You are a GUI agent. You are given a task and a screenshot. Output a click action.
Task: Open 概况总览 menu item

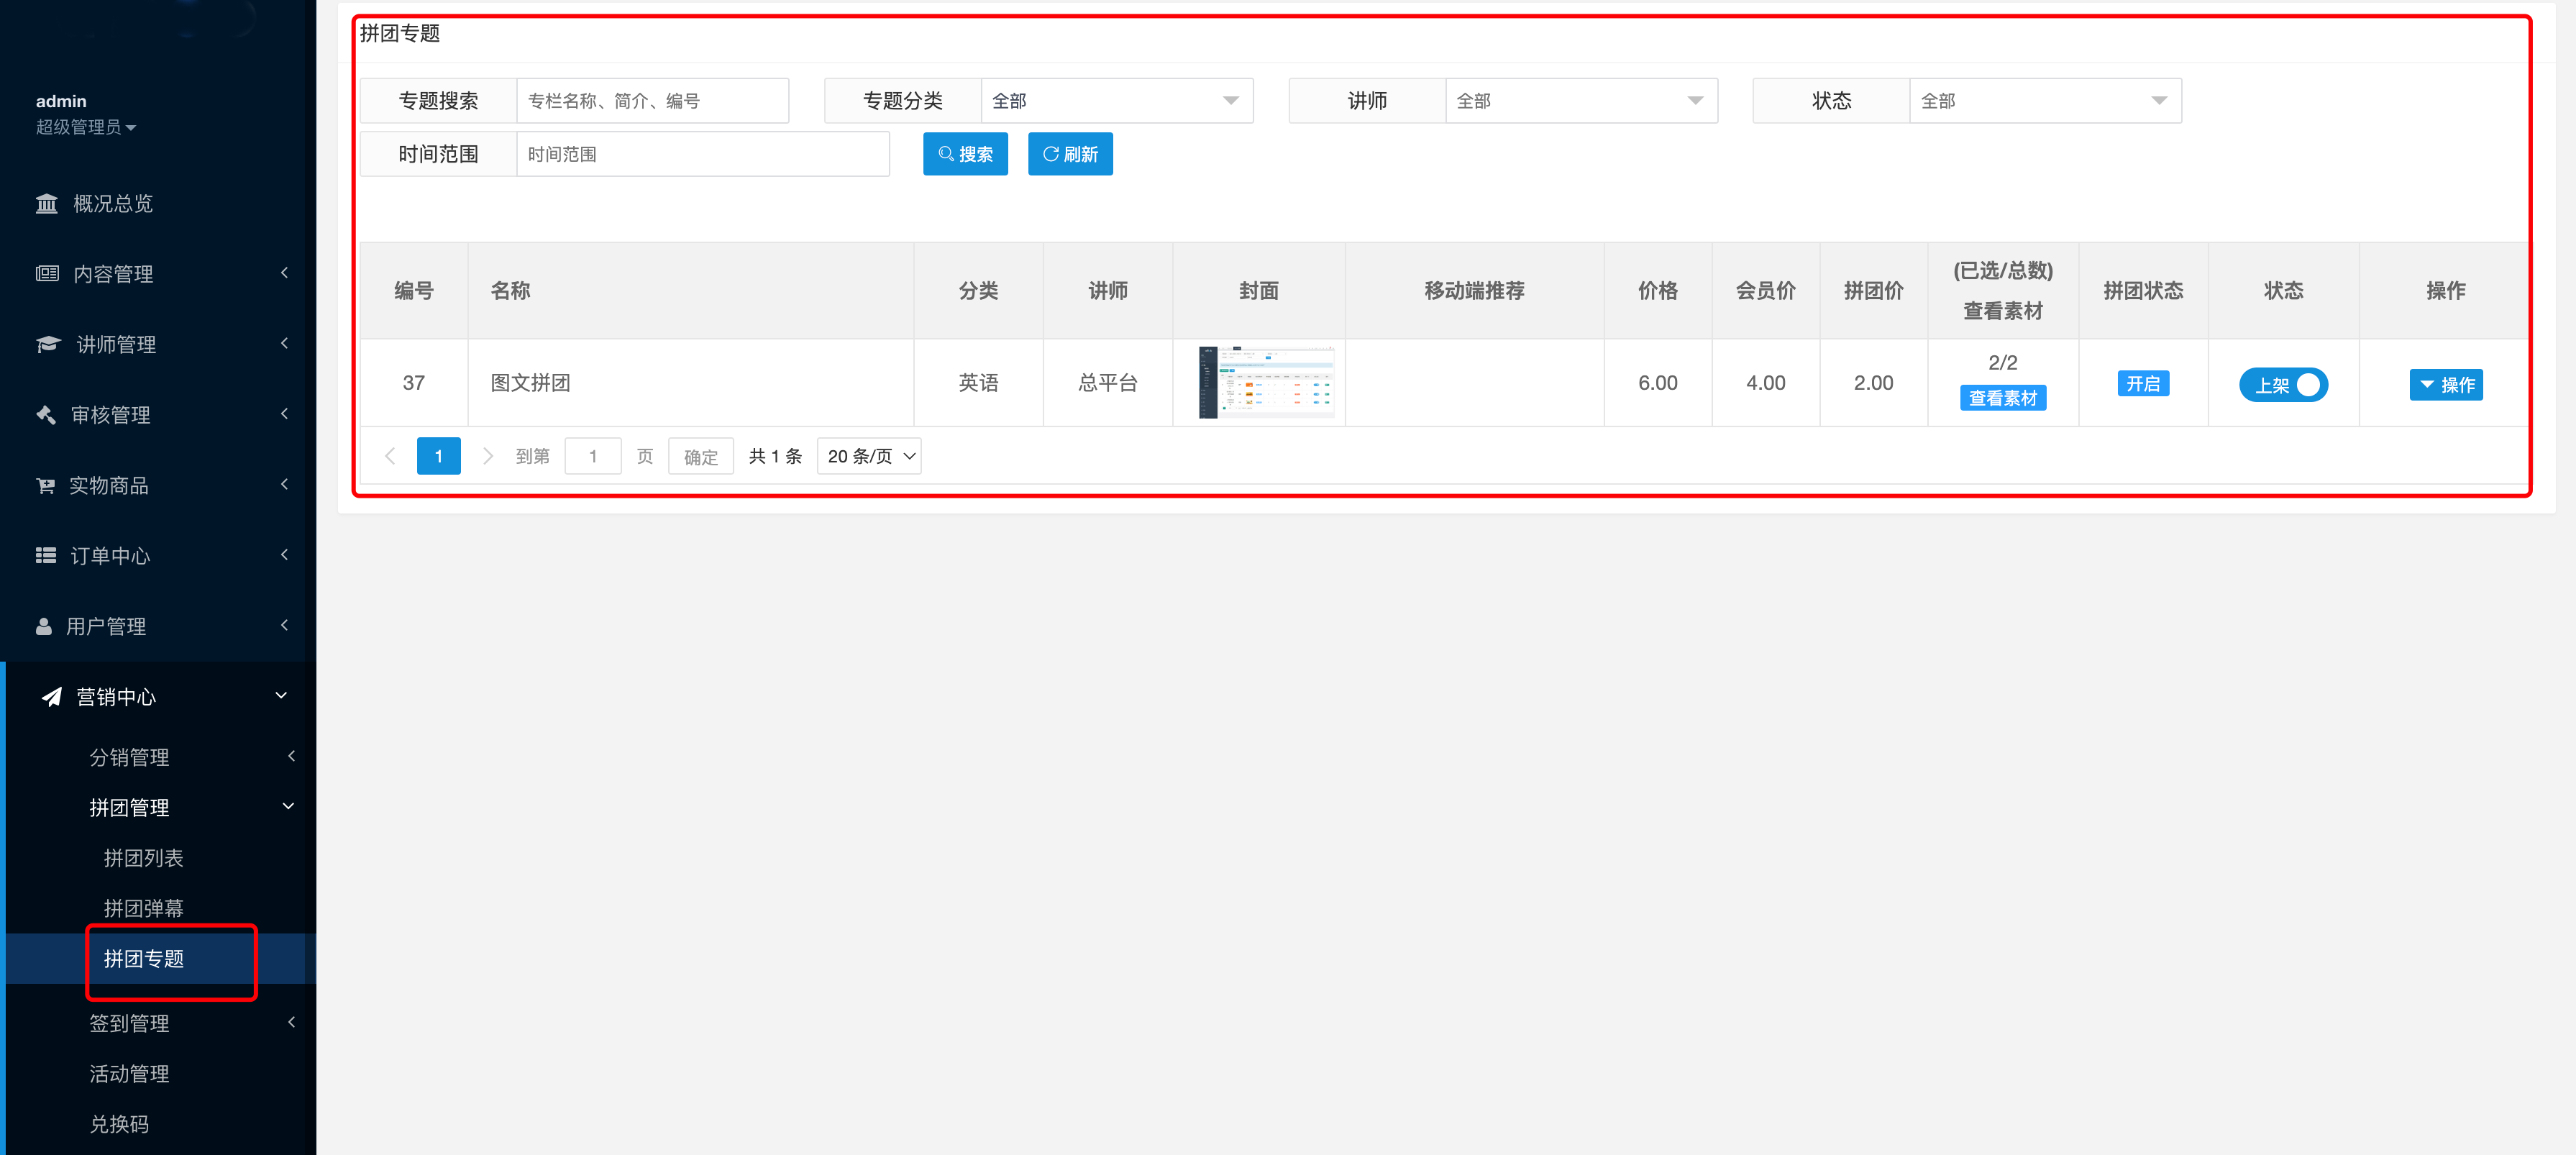click(x=113, y=204)
